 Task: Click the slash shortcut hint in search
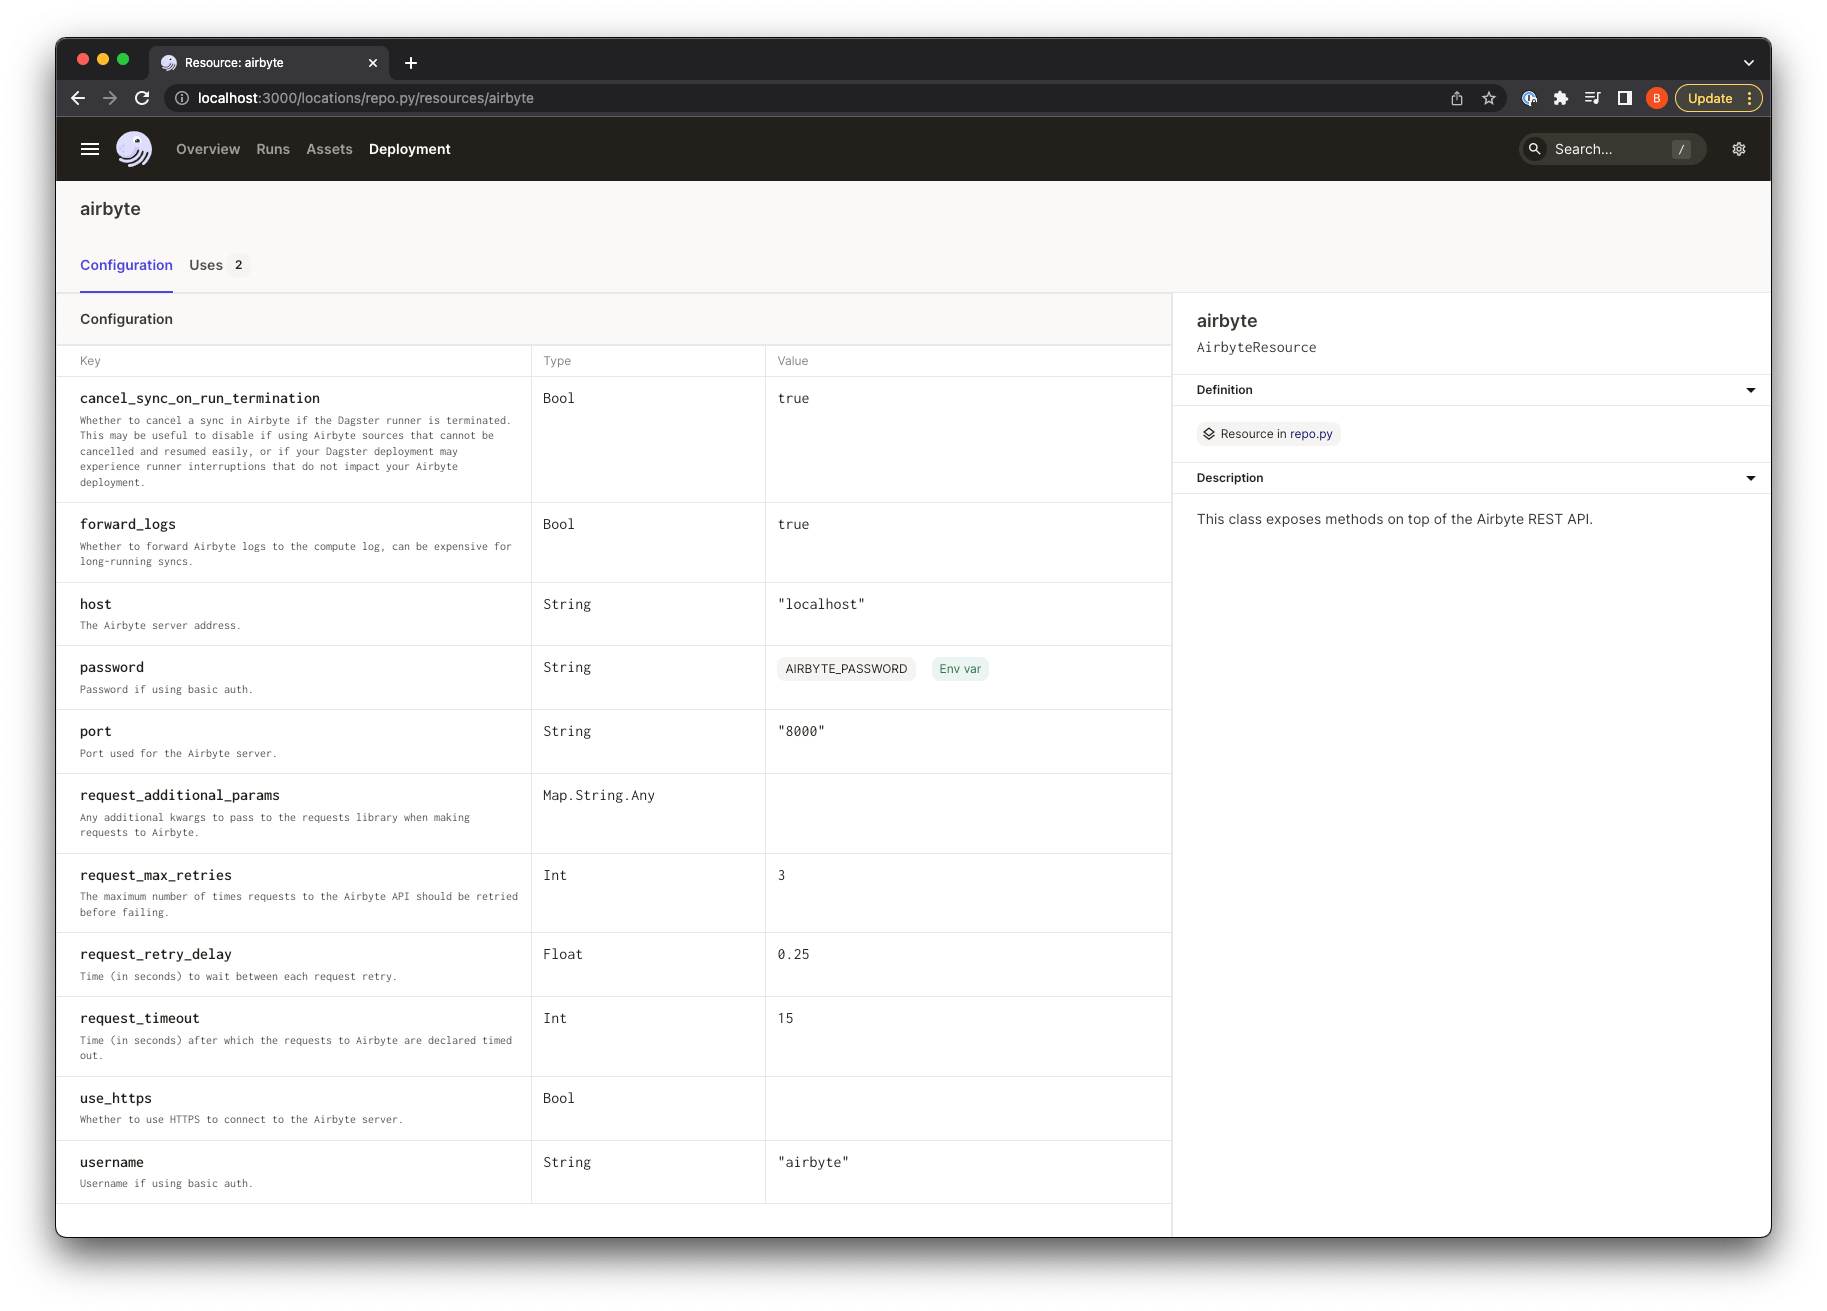1681,149
